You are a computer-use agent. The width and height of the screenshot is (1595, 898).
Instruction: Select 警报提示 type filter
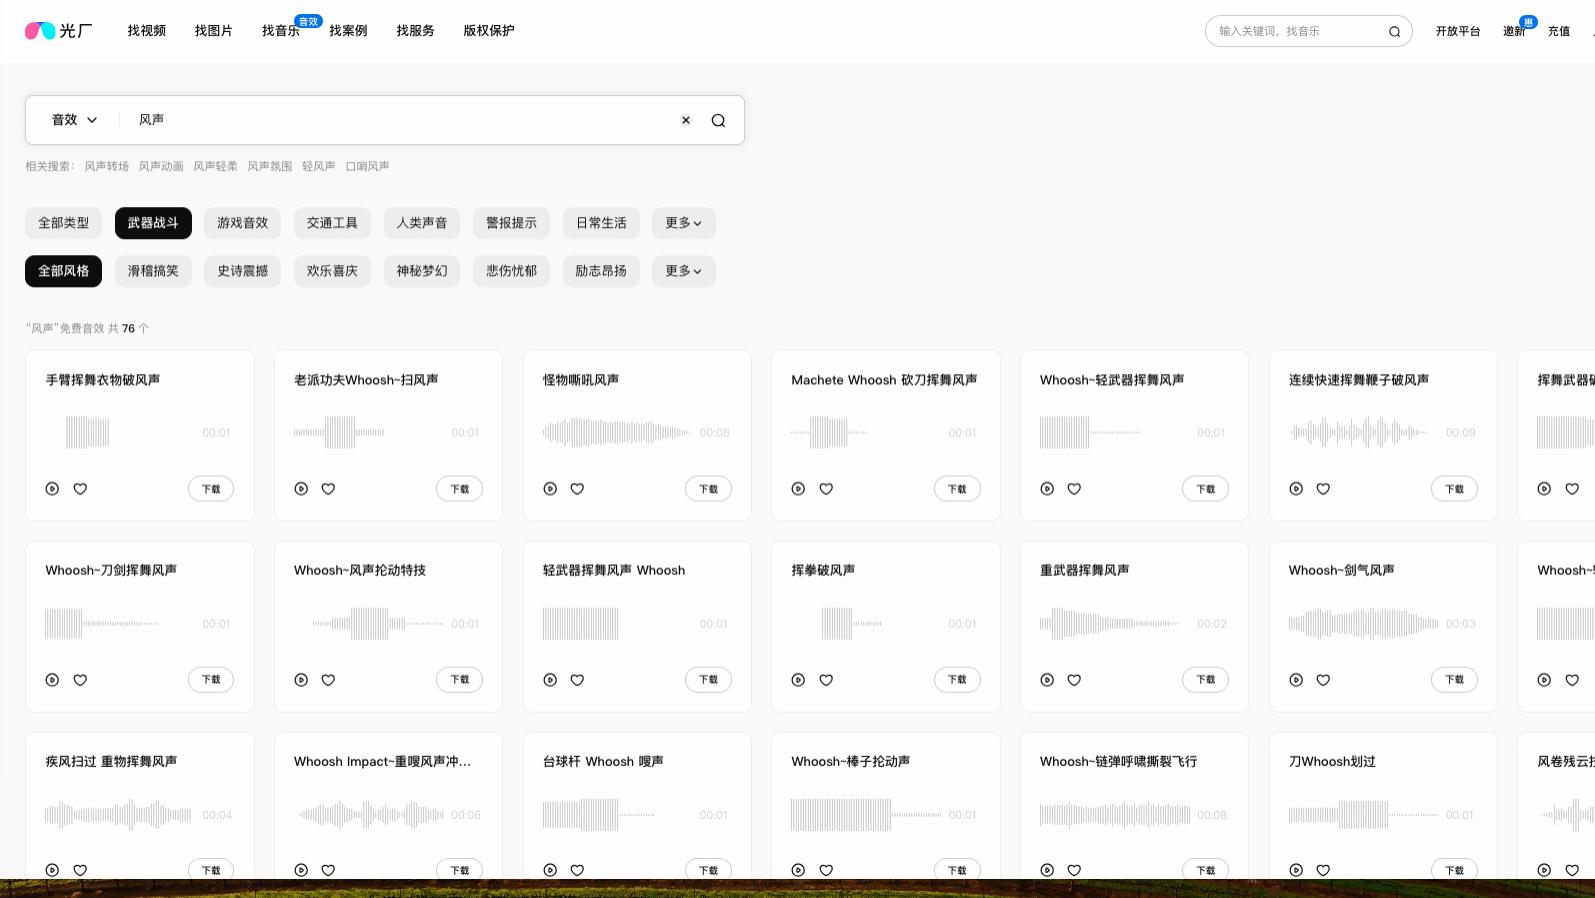[511, 223]
